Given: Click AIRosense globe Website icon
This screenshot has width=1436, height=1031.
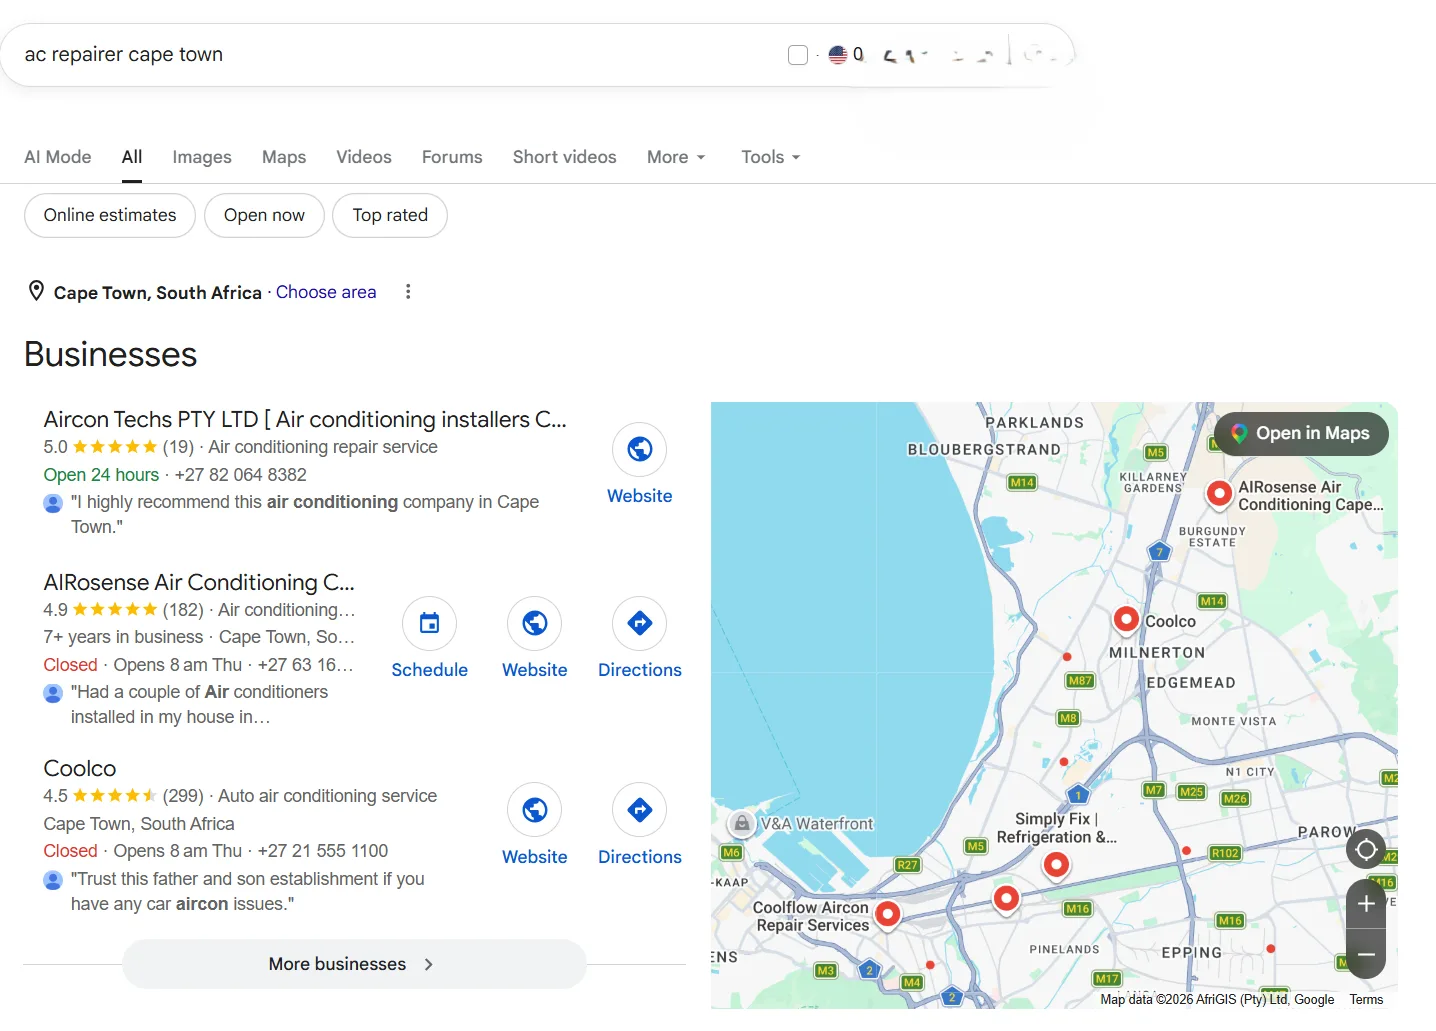Looking at the screenshot, I should (x=535, y=624).
